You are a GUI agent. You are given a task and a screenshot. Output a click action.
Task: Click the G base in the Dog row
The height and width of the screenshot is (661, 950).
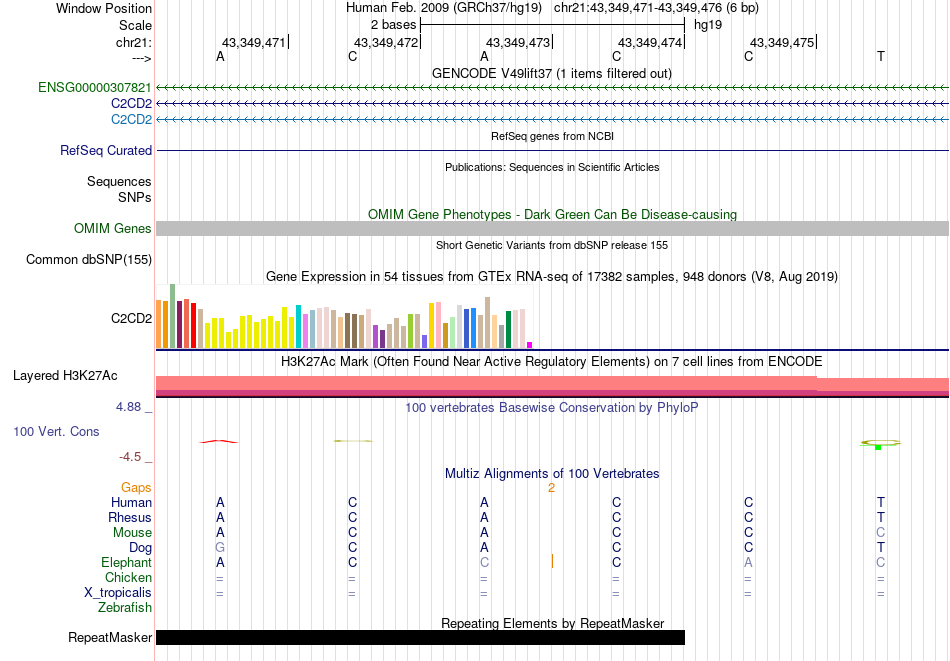(220, 548)
